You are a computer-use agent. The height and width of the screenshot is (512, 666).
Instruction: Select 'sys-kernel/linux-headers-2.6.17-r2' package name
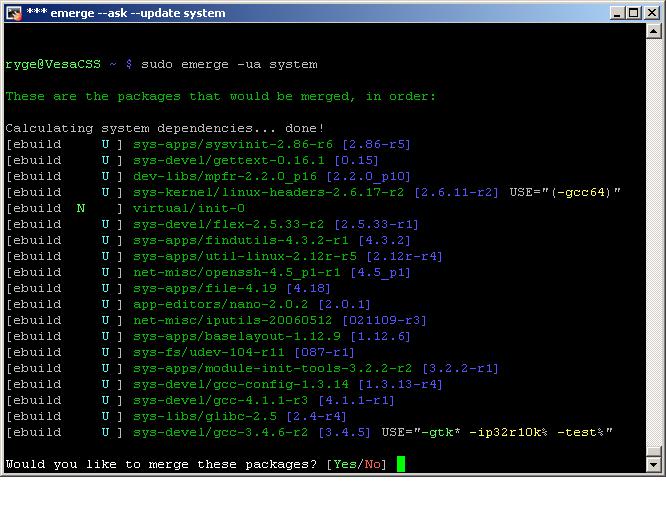pos(268,192)
